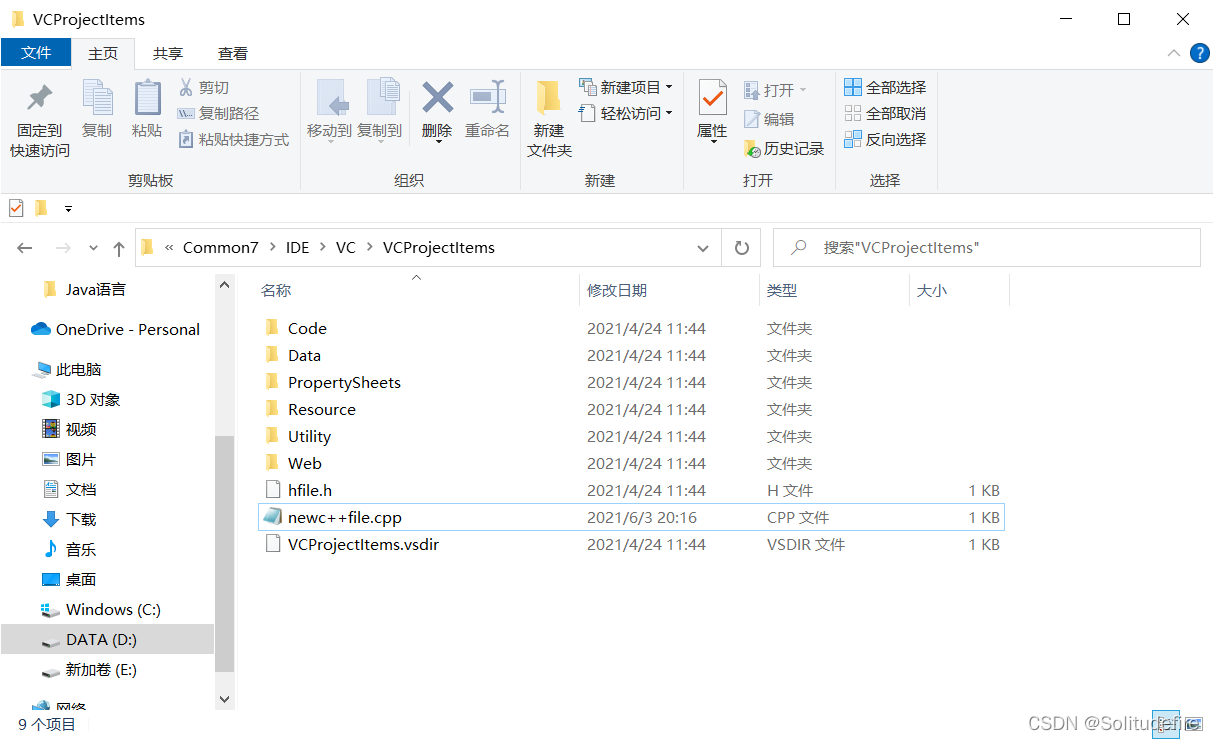
Task: Select the Utility folder
Action: (630, 436)
